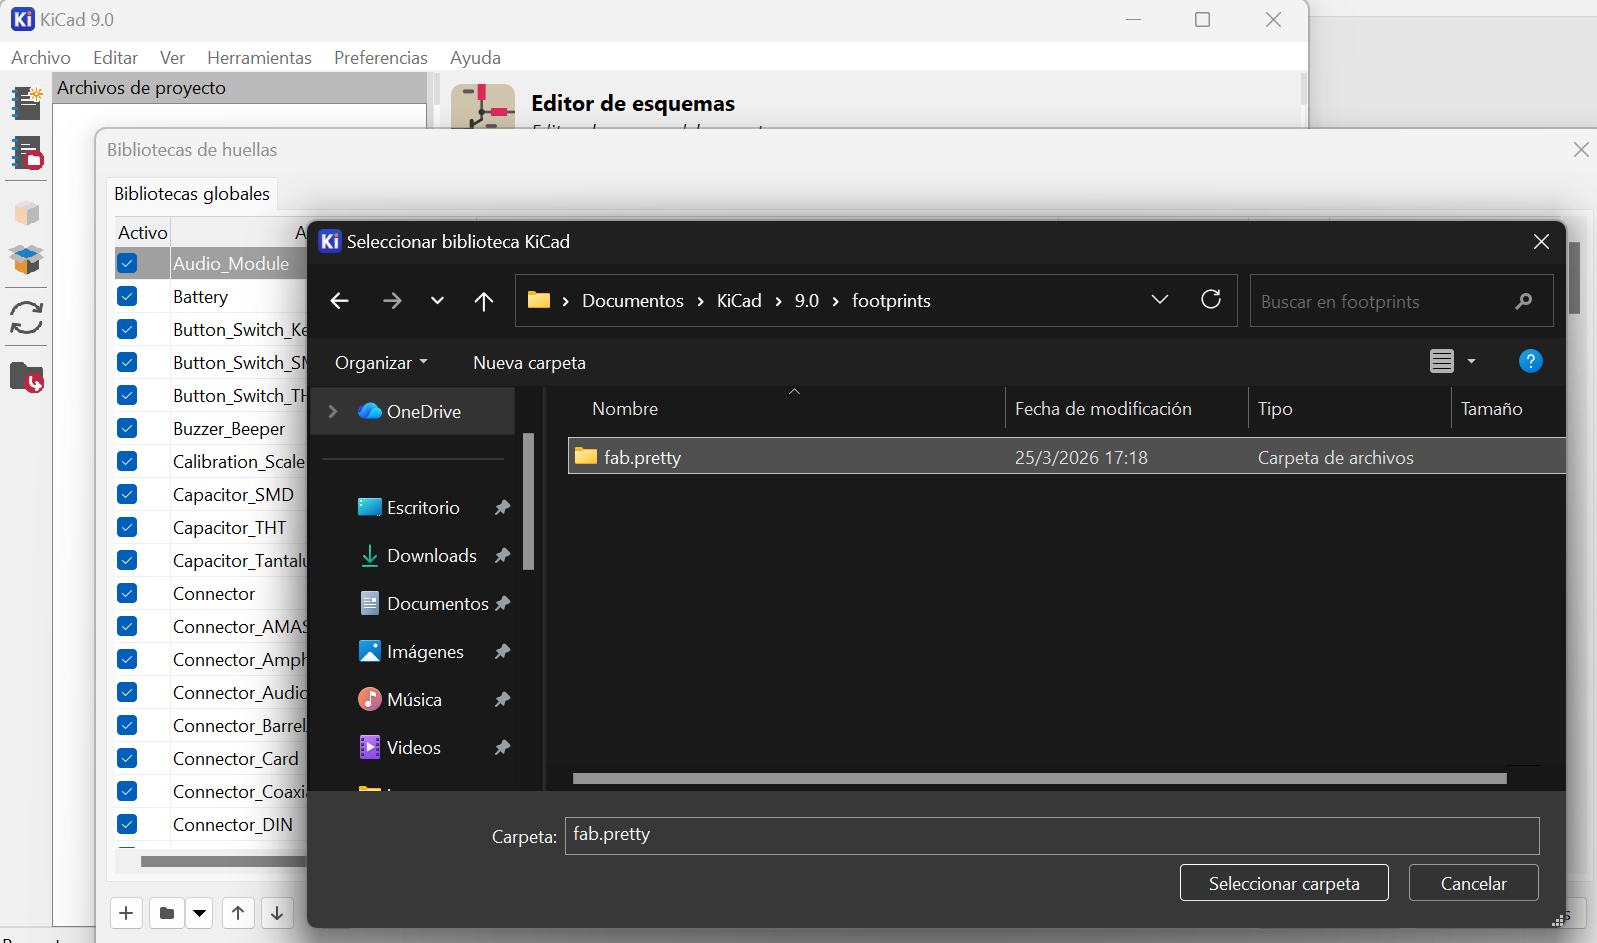Go back in the file dialog
This screenshot has width=1597, height=943.
click(340, 301)
